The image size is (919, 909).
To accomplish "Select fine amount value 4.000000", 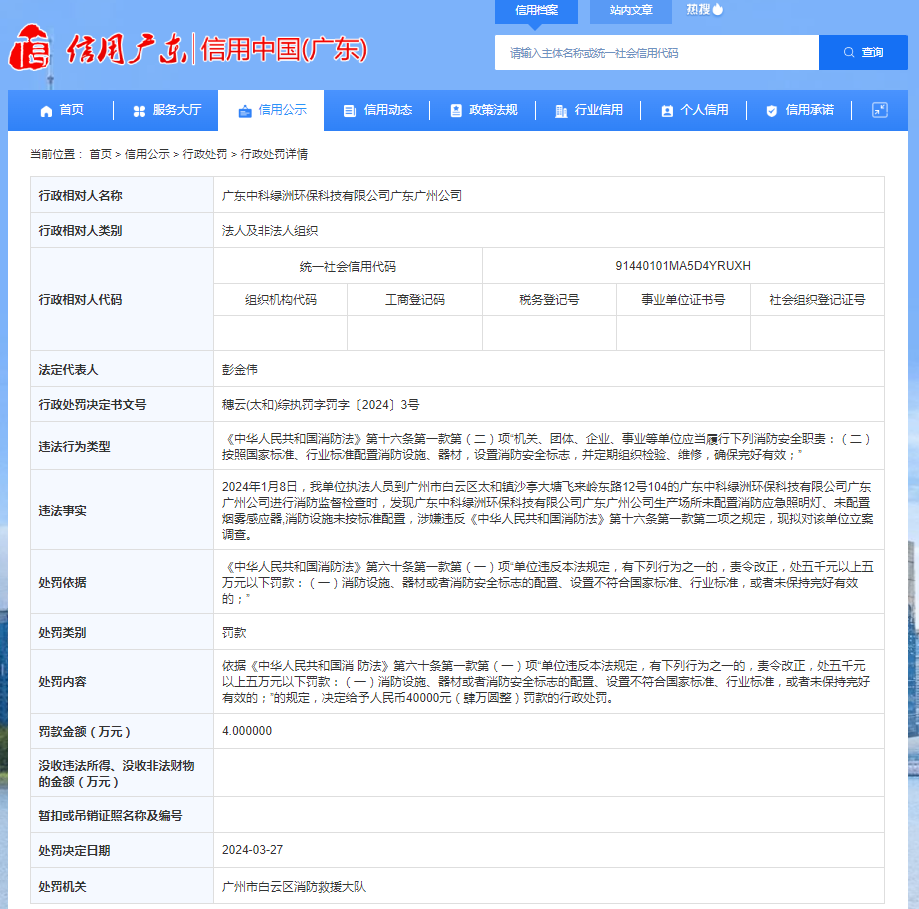I will pyautogui.click(x=247, y=731).
